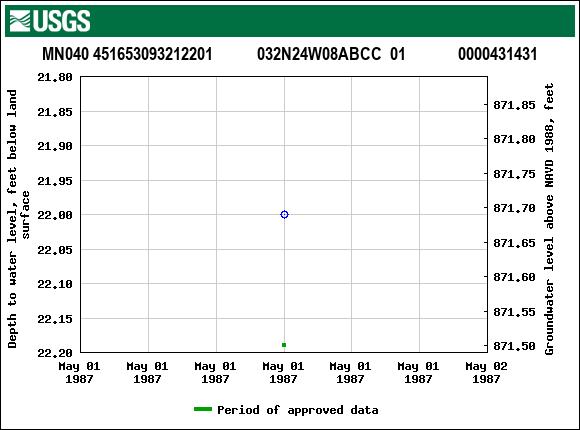Click the right axis value '871.80'

point(514,139)
